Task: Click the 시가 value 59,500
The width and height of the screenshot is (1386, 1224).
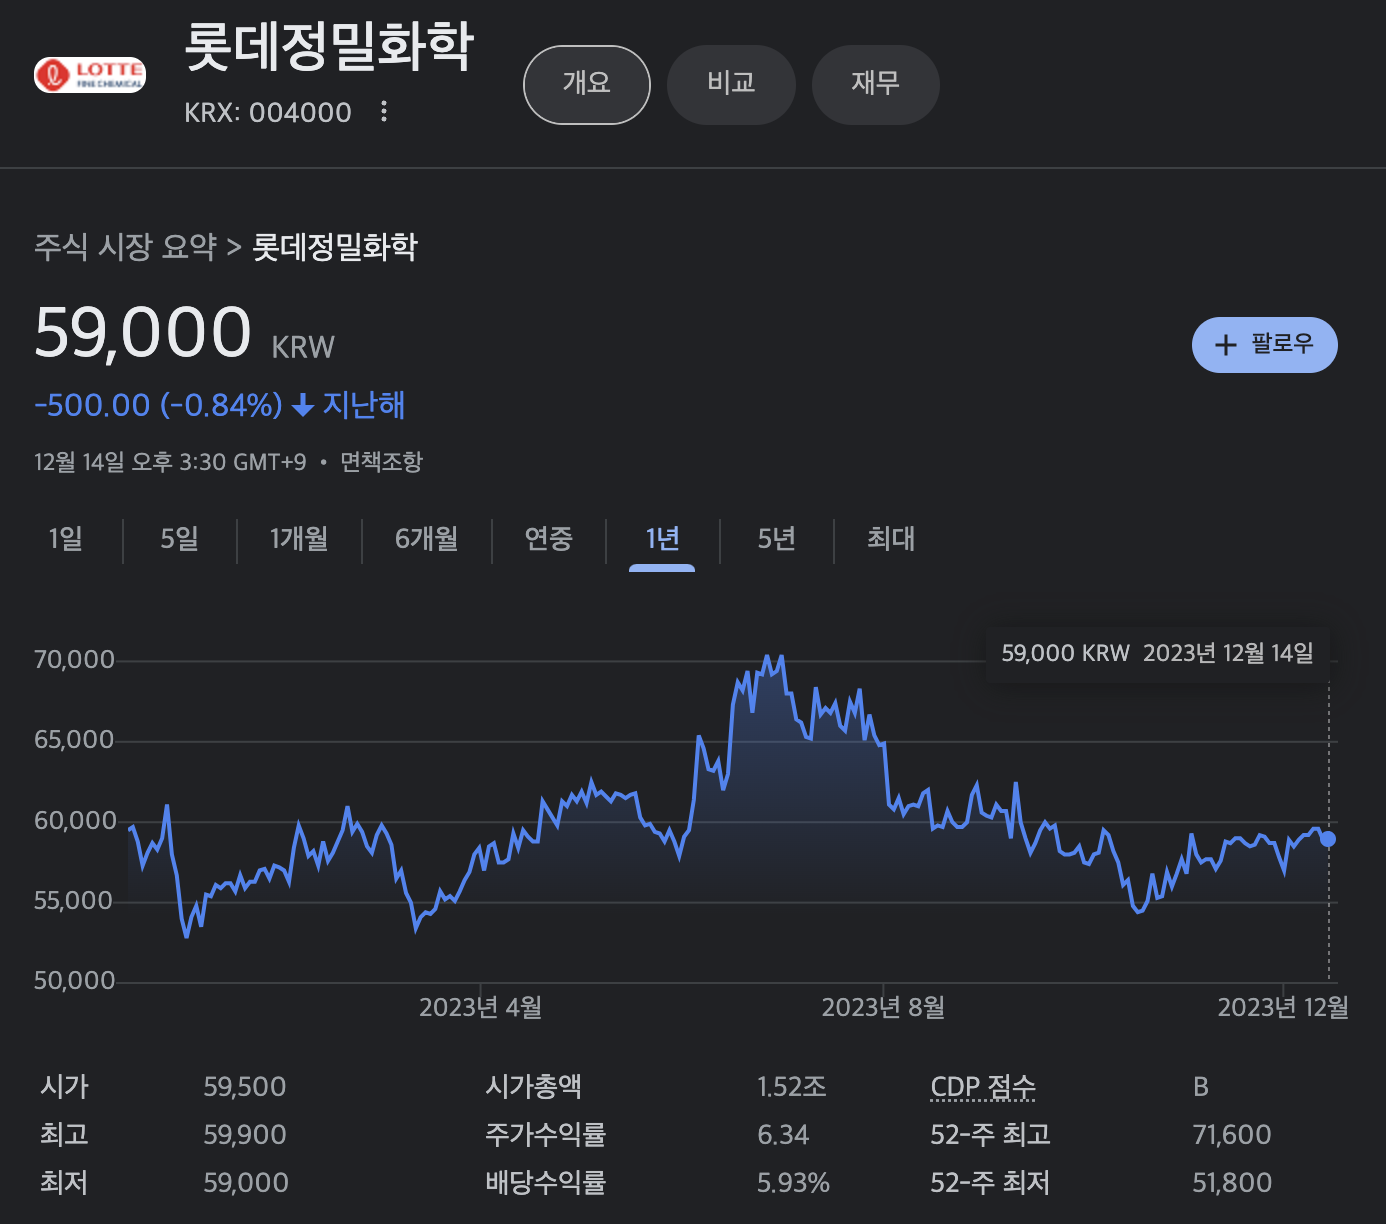Action: 245,1087
